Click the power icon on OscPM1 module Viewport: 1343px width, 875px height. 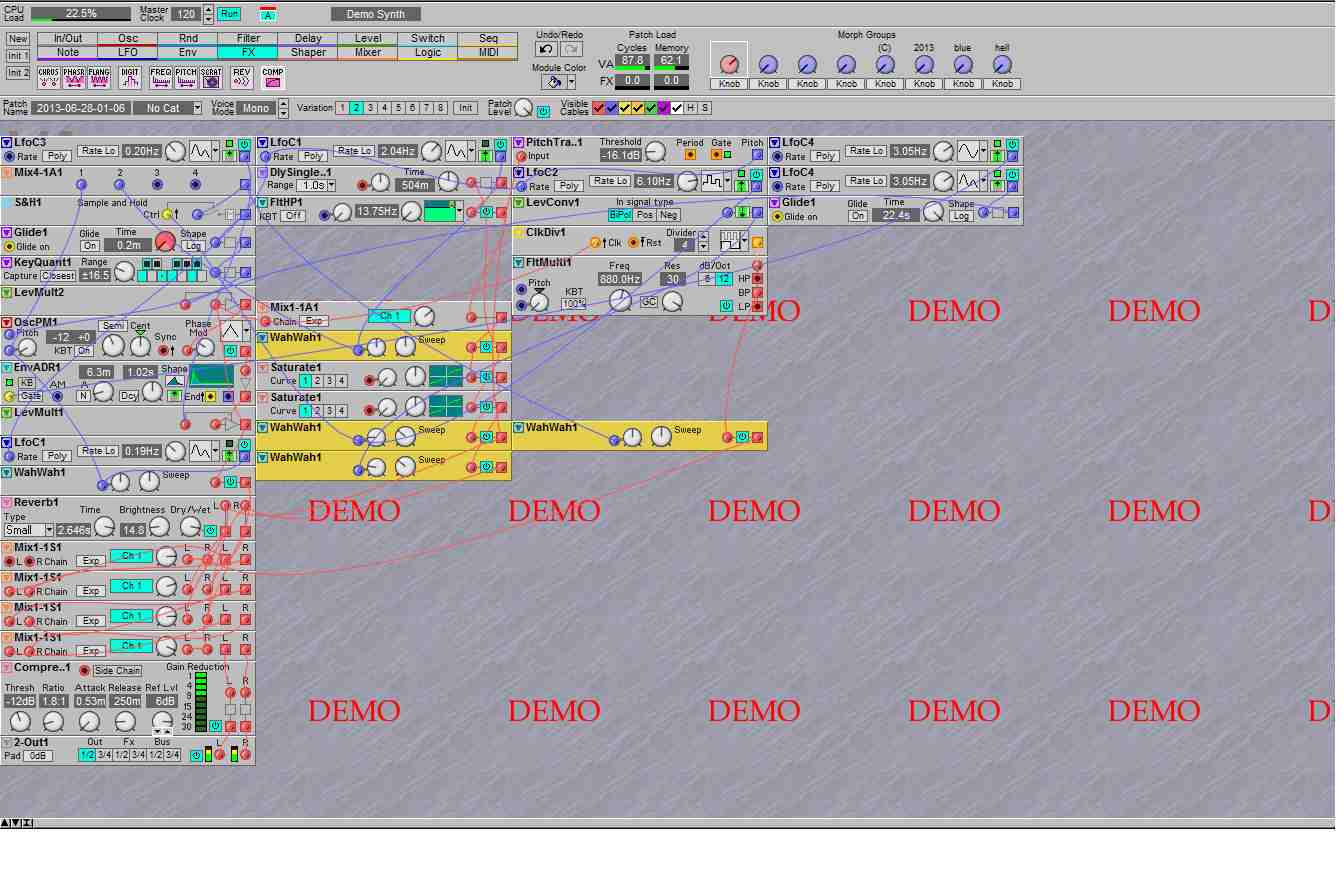tap(230, 351)
